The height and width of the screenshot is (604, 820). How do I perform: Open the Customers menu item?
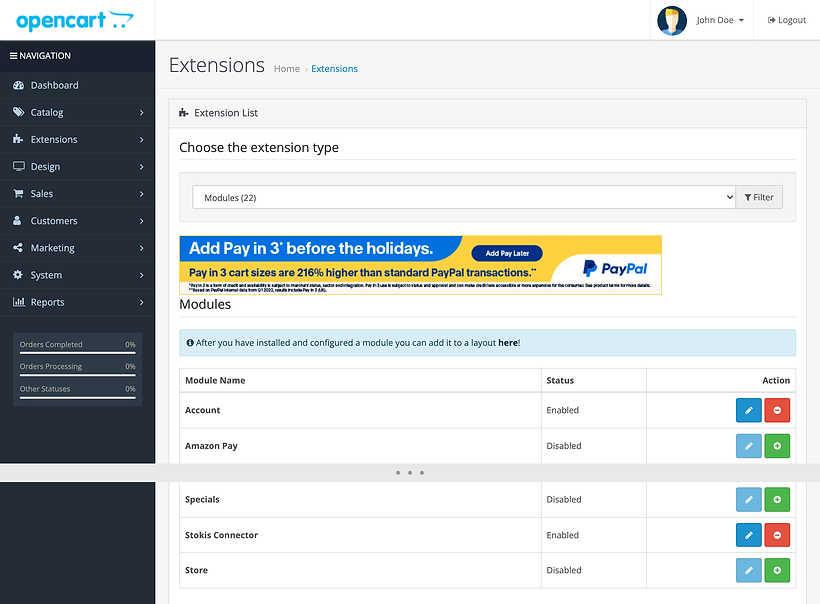point(77,221)
